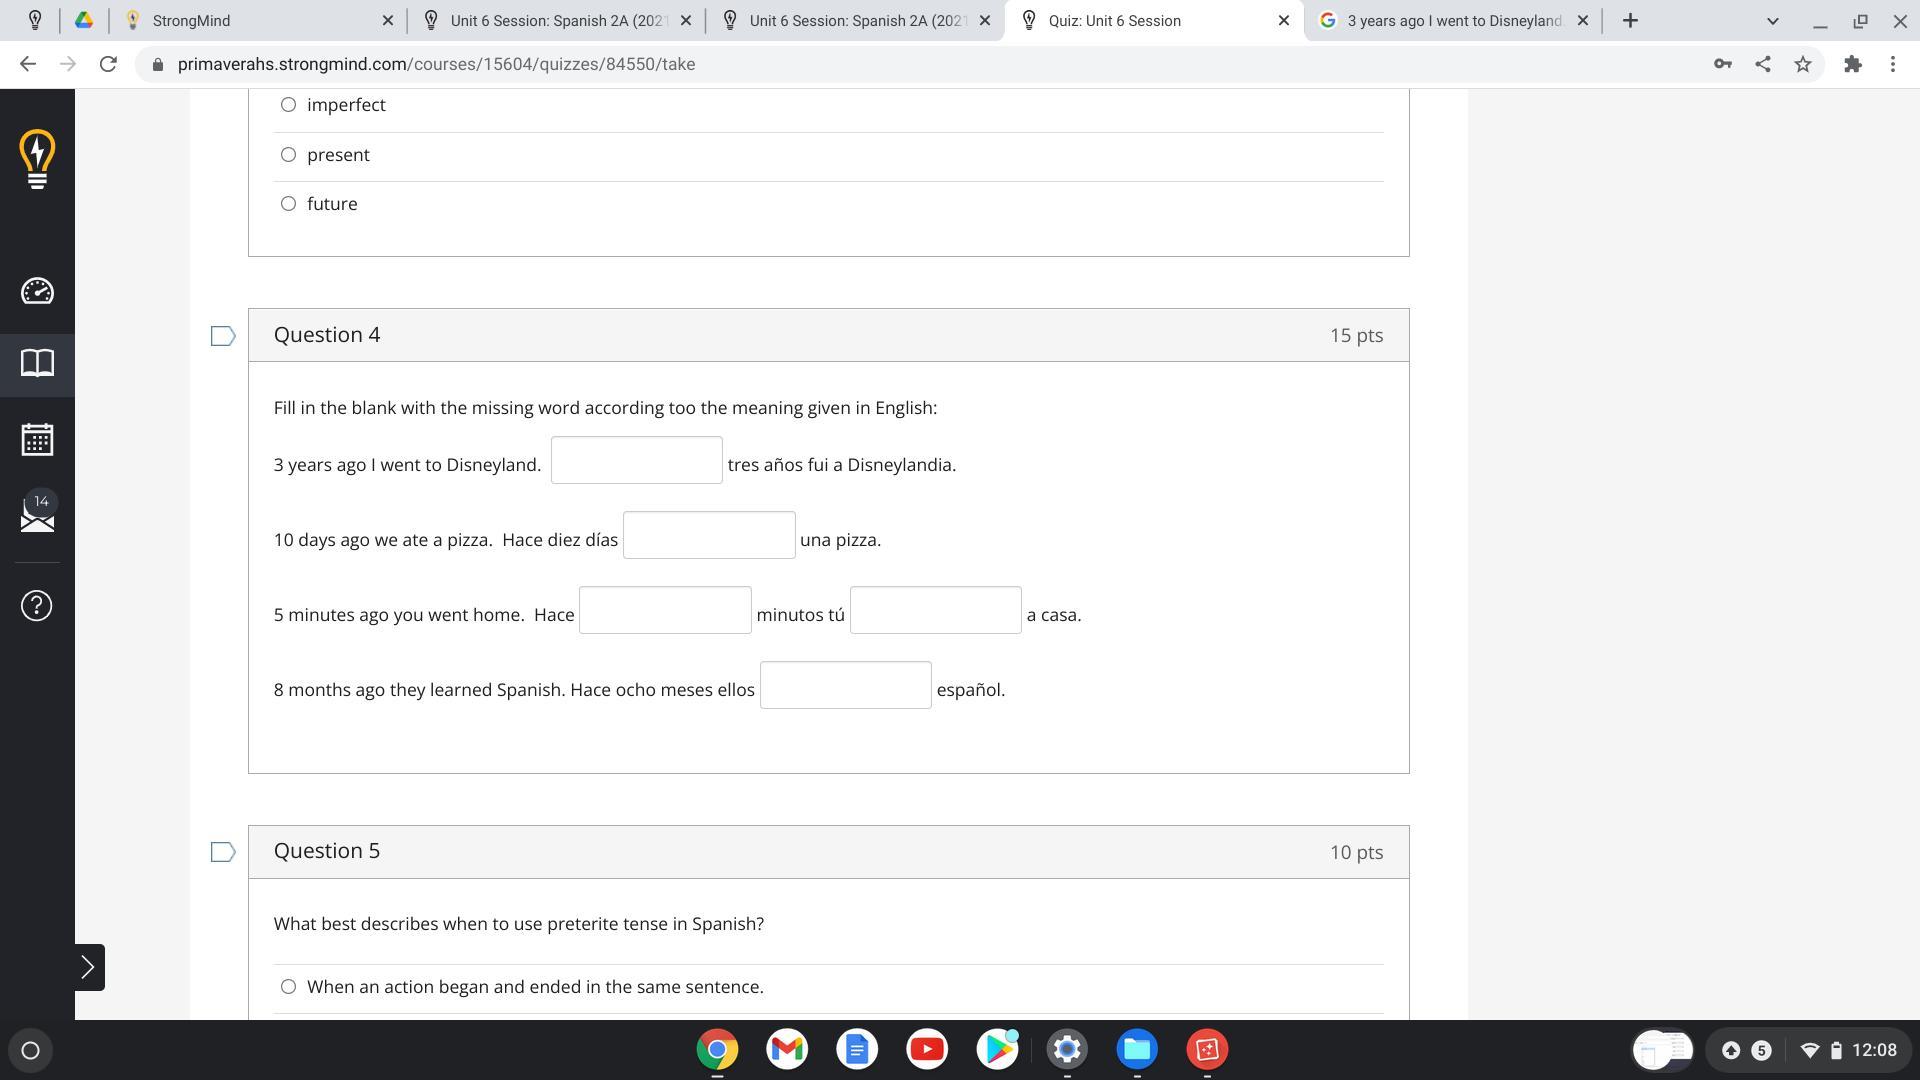Open the StrongMind dashboard gauge icon
The width and height of the screenshot is (1920, 1080).
tap(37, 291)
